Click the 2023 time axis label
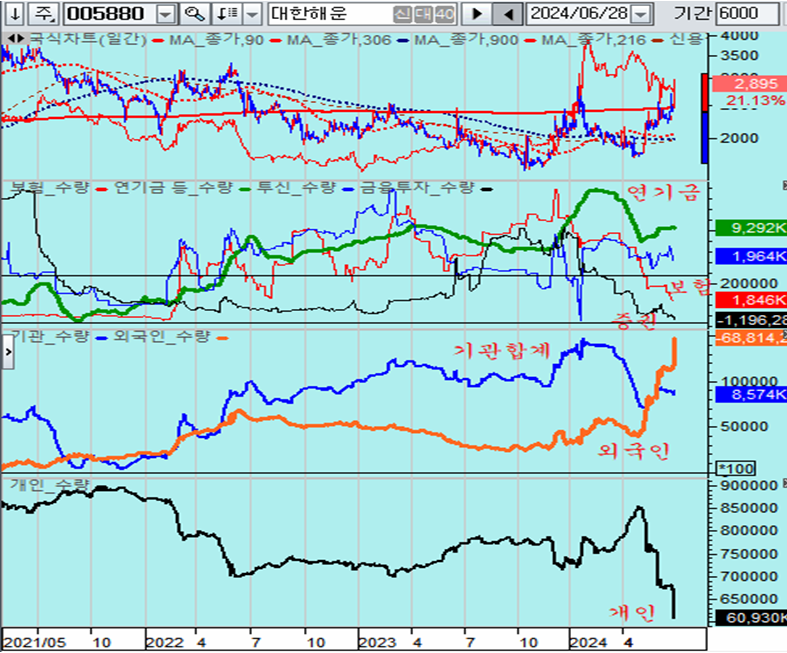Image resolution: width=787 pixels, height=653 pixels. [x=377, y=642]
